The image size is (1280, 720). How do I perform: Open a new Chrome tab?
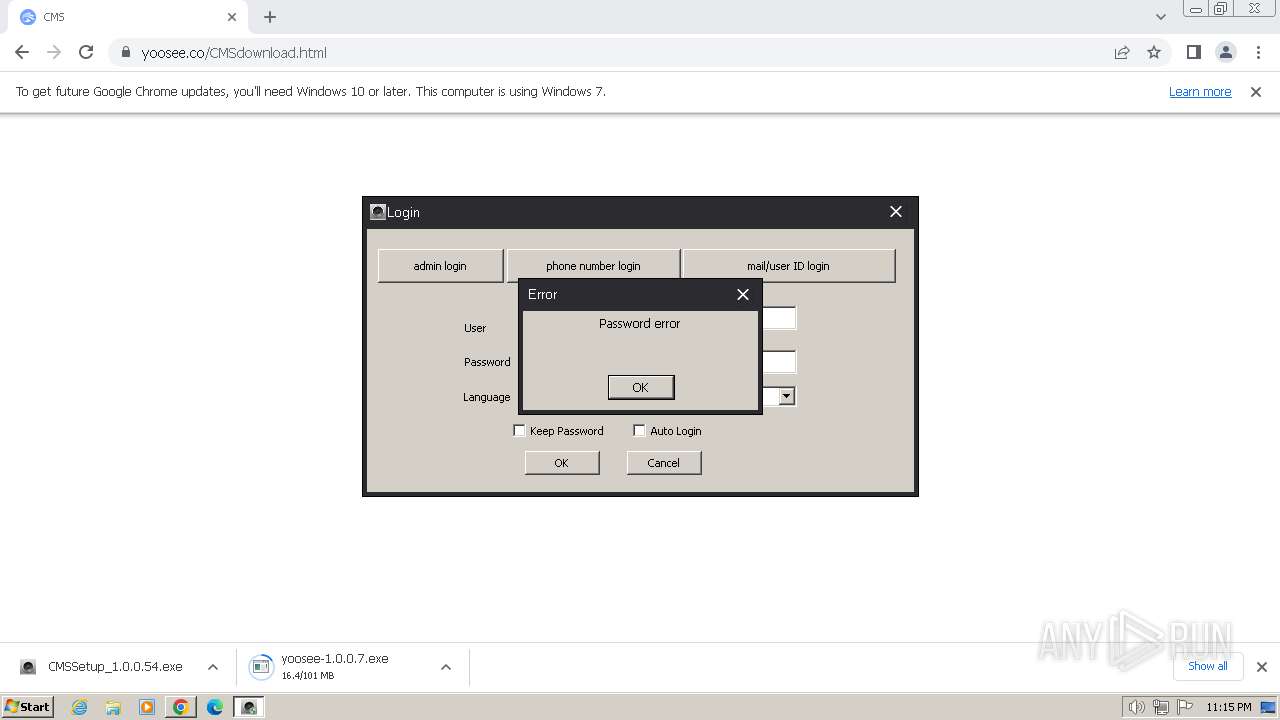tap(270, 17)
